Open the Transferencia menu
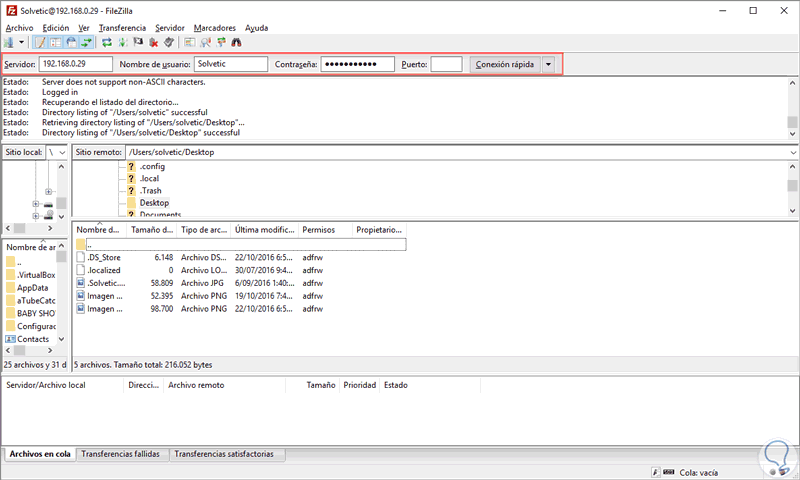The image size is (800, 480). pos(122,28)
